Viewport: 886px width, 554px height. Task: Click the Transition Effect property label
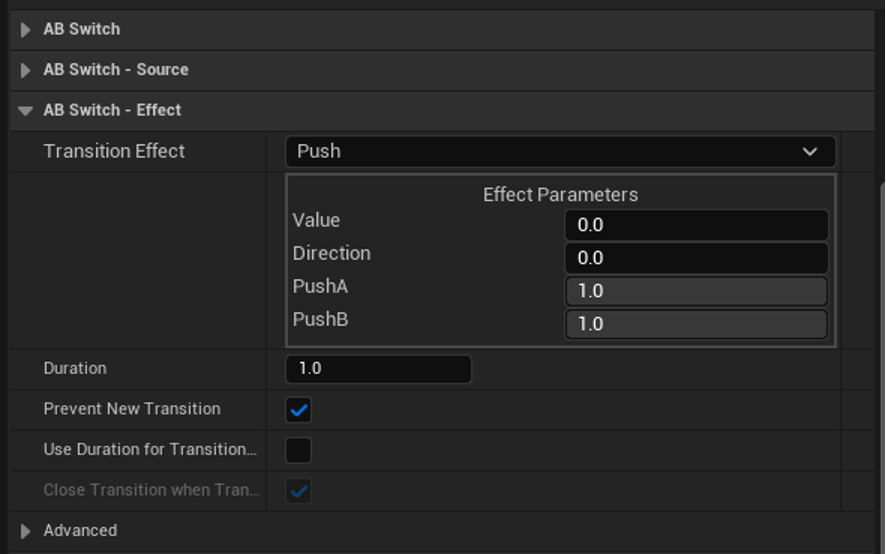click(x=114, y=152)
